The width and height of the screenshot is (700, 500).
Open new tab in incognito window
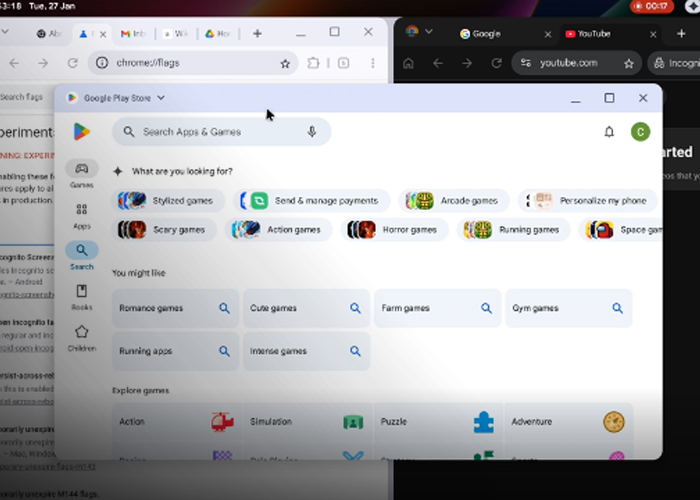point(681,33)
